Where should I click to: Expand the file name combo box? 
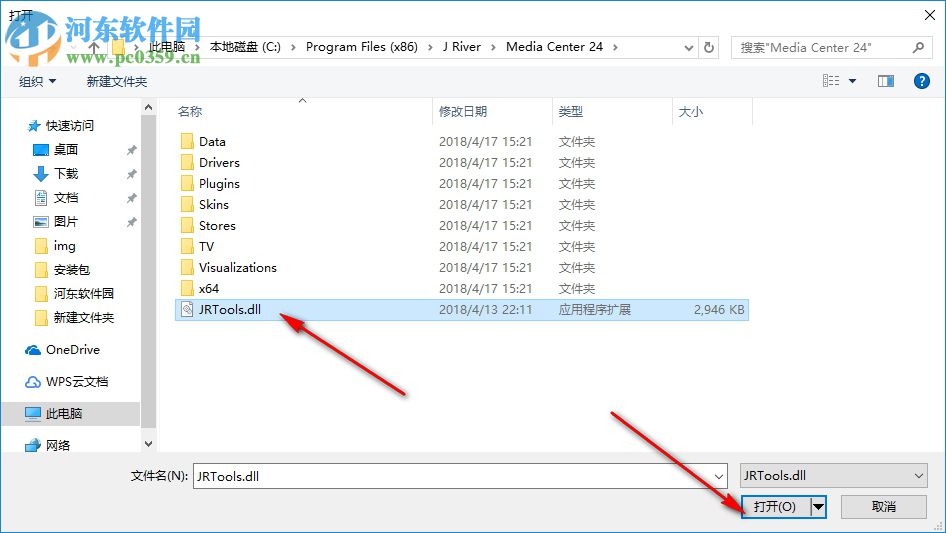(x=719, y=476)
